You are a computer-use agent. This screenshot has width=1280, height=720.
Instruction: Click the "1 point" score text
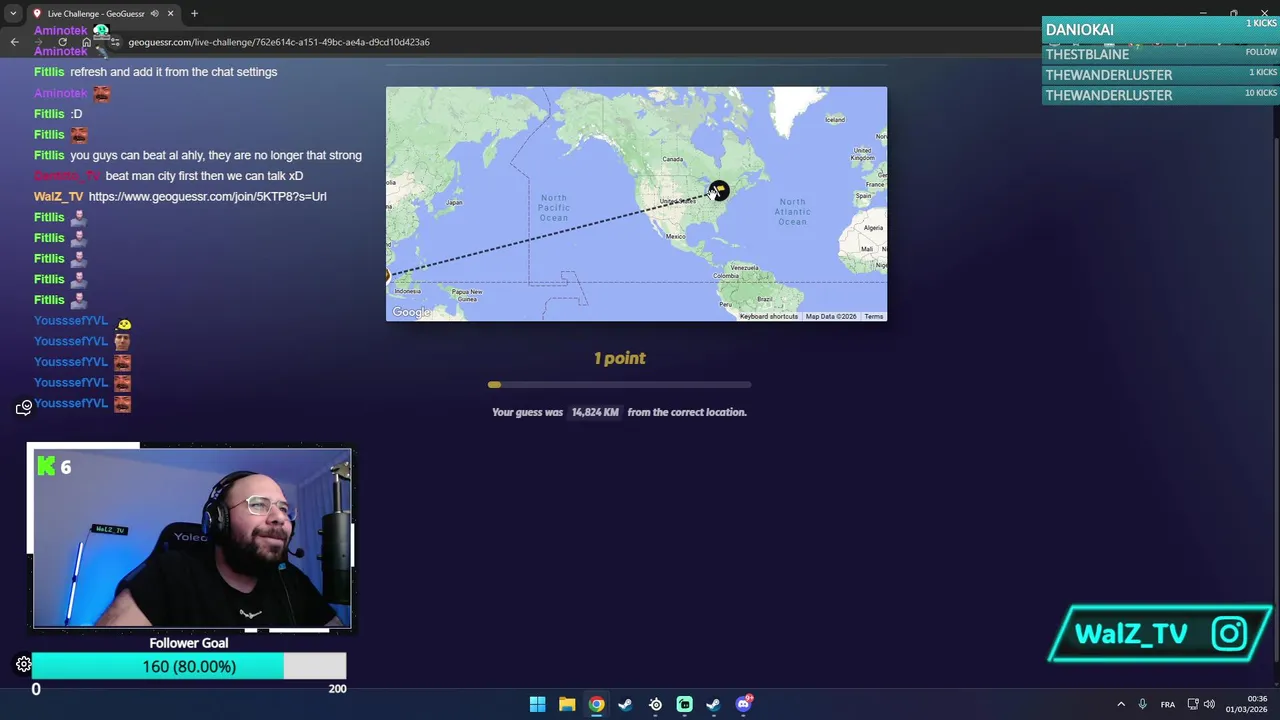(620, 358)
